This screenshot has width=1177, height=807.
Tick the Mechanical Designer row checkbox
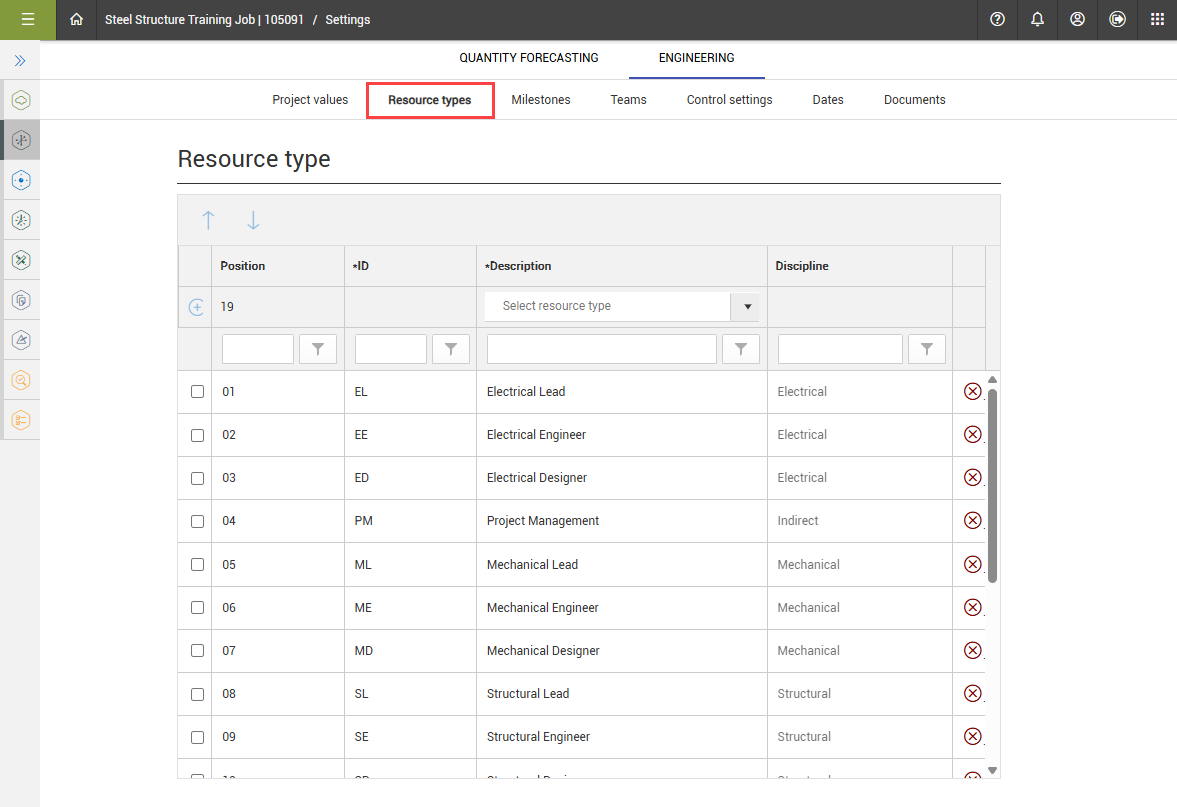pyautogui.click(x=197, y=651)
